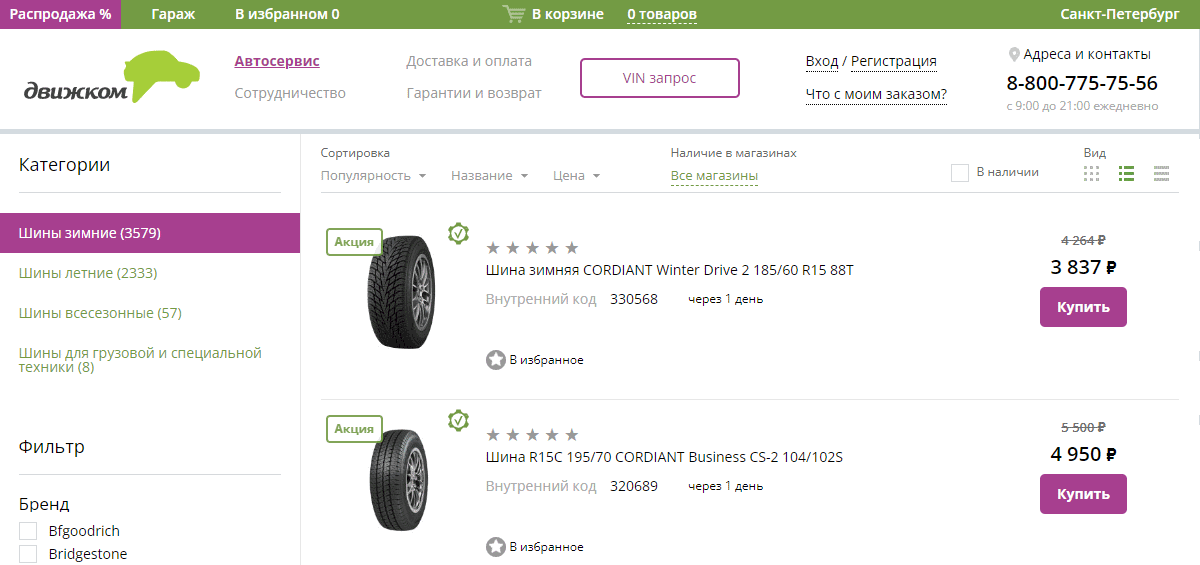Open 'Доставка и оплата' page
The width and height of the screenshot is (1200, 565).
[x=469, y=61]
